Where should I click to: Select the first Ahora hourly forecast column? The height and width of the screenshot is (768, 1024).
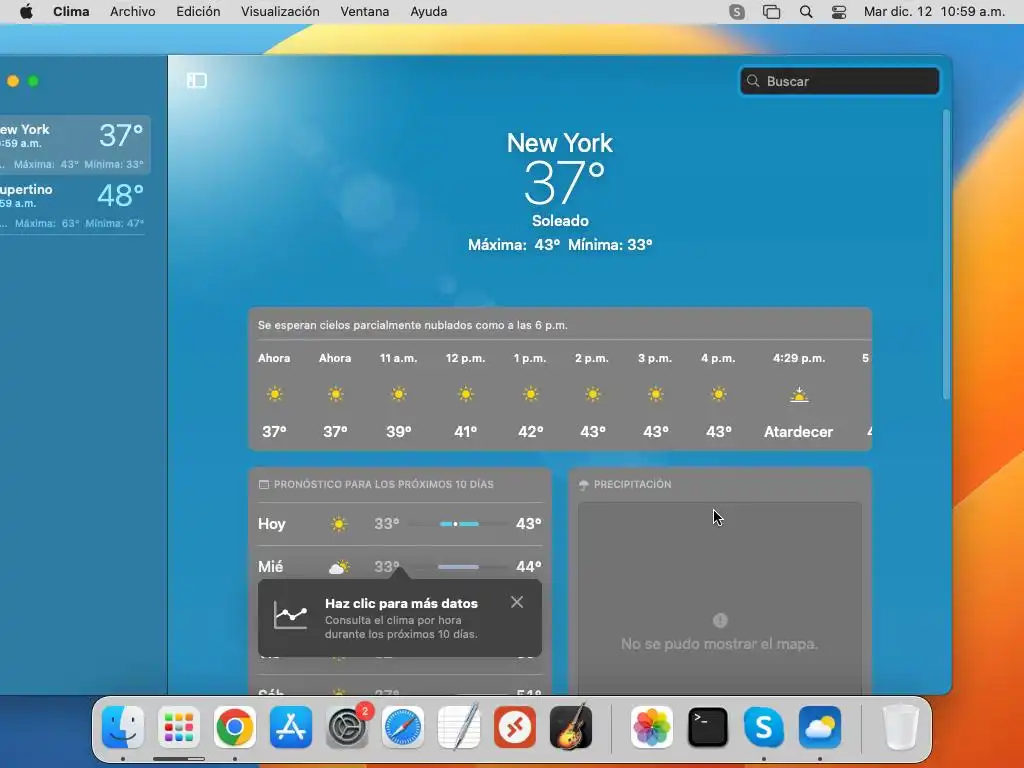(274, 395)
